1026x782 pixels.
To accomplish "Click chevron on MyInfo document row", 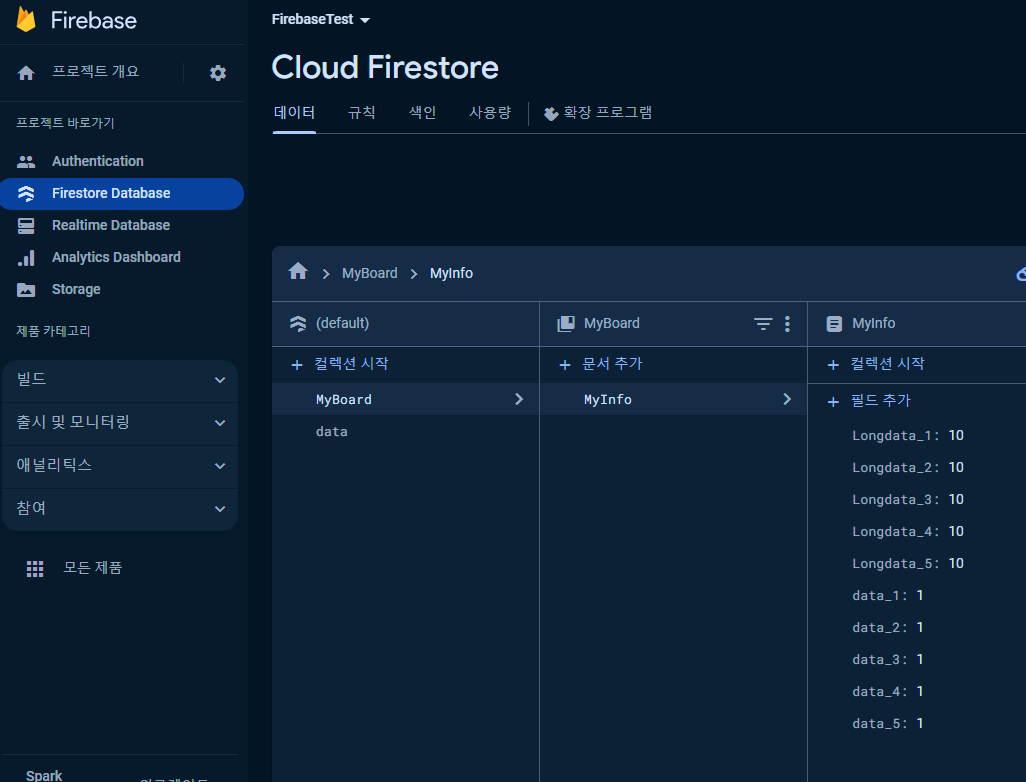I will pos(787,399).
